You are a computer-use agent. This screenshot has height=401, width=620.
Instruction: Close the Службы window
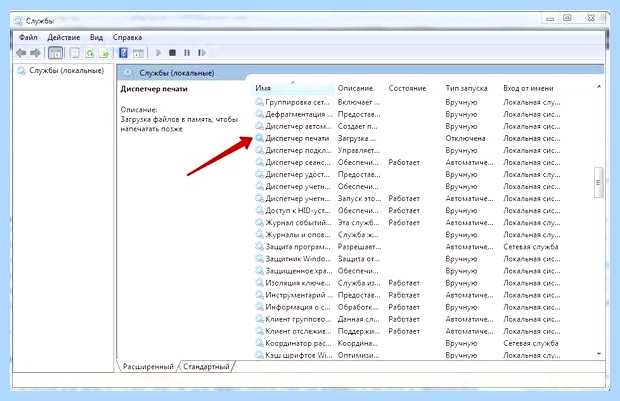(x=591, y=19)
